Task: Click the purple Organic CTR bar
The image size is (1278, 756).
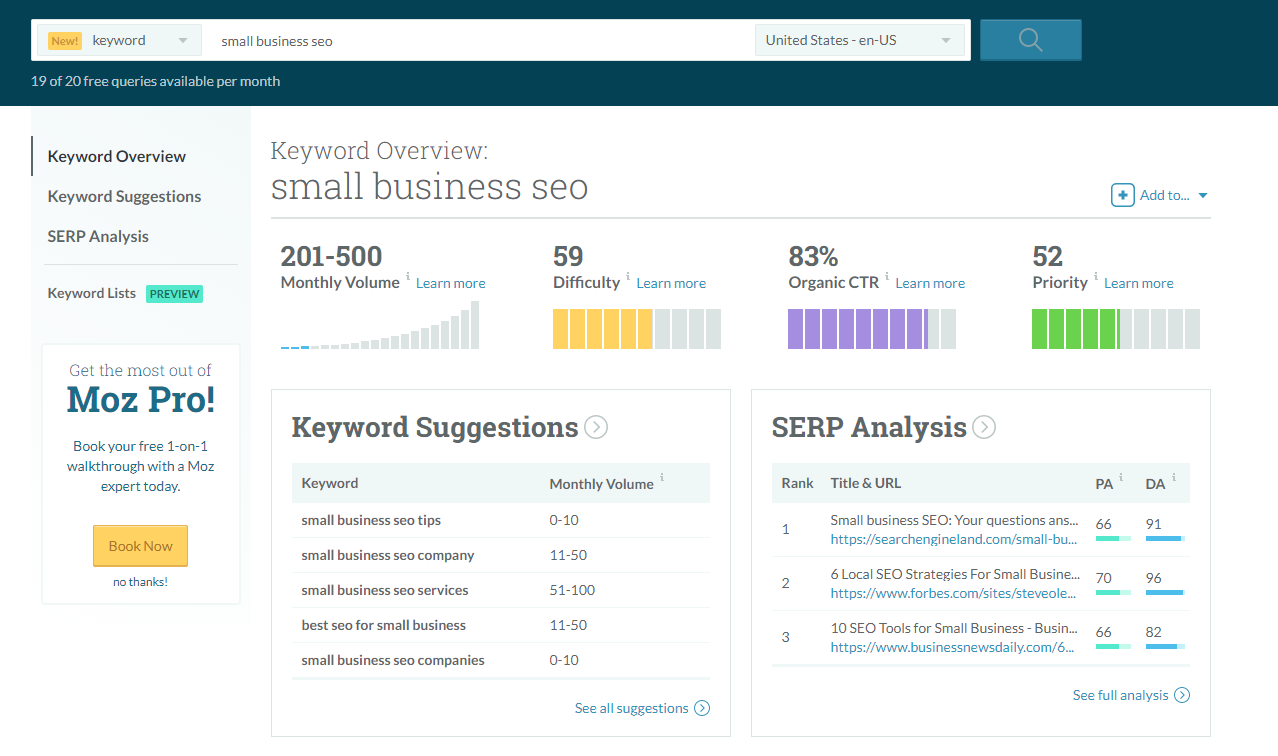Action: (872, 329)
